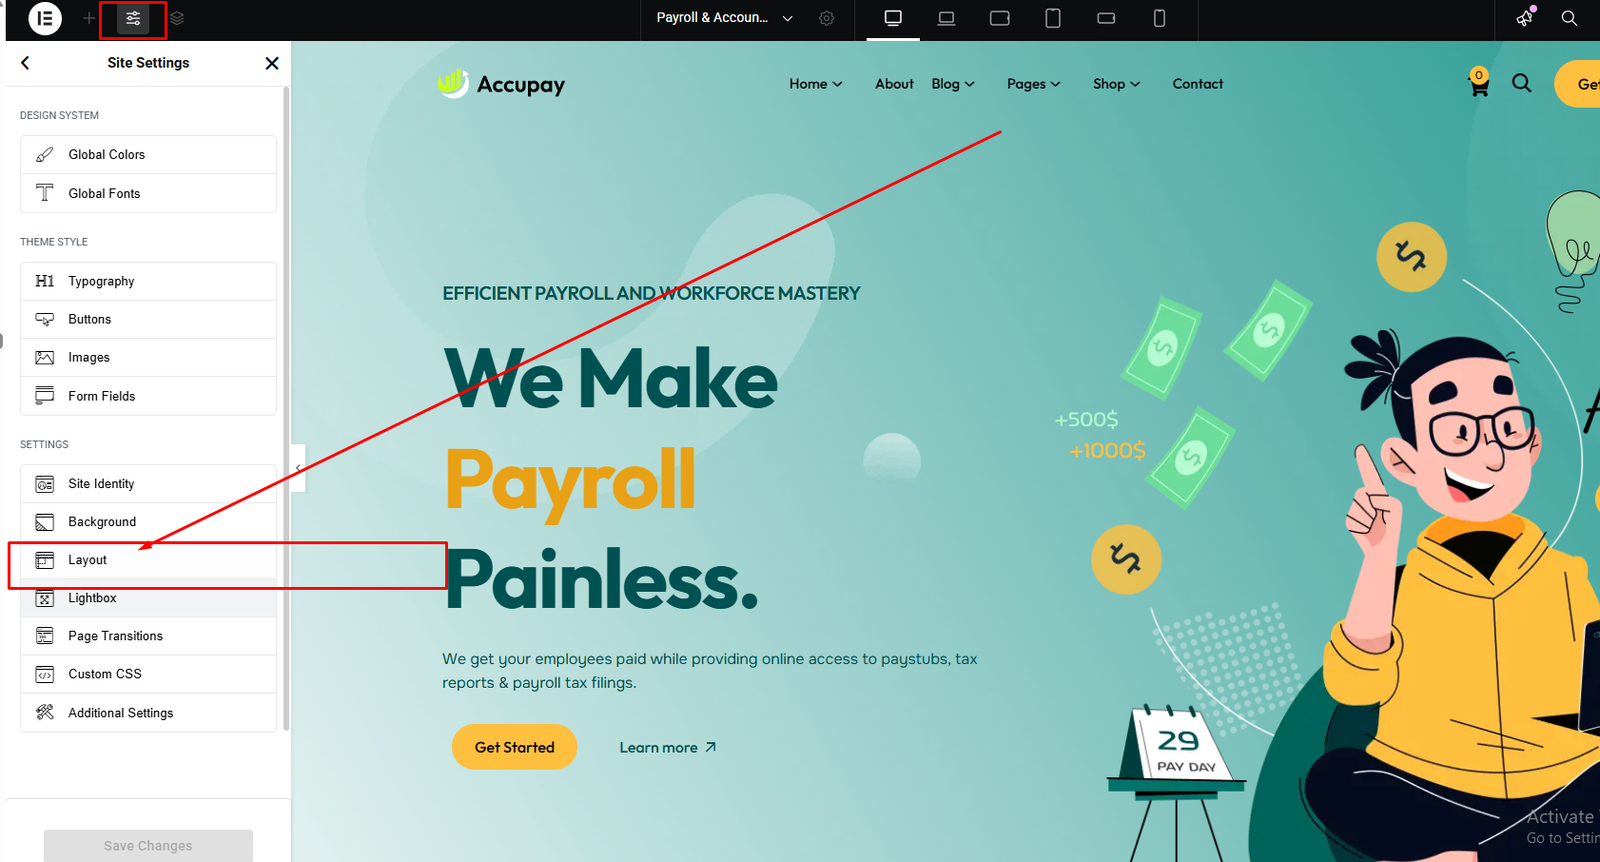The image size is (1600, 862).
Task: Open What's New megaphone icon
Action: tap(1525, 18)
